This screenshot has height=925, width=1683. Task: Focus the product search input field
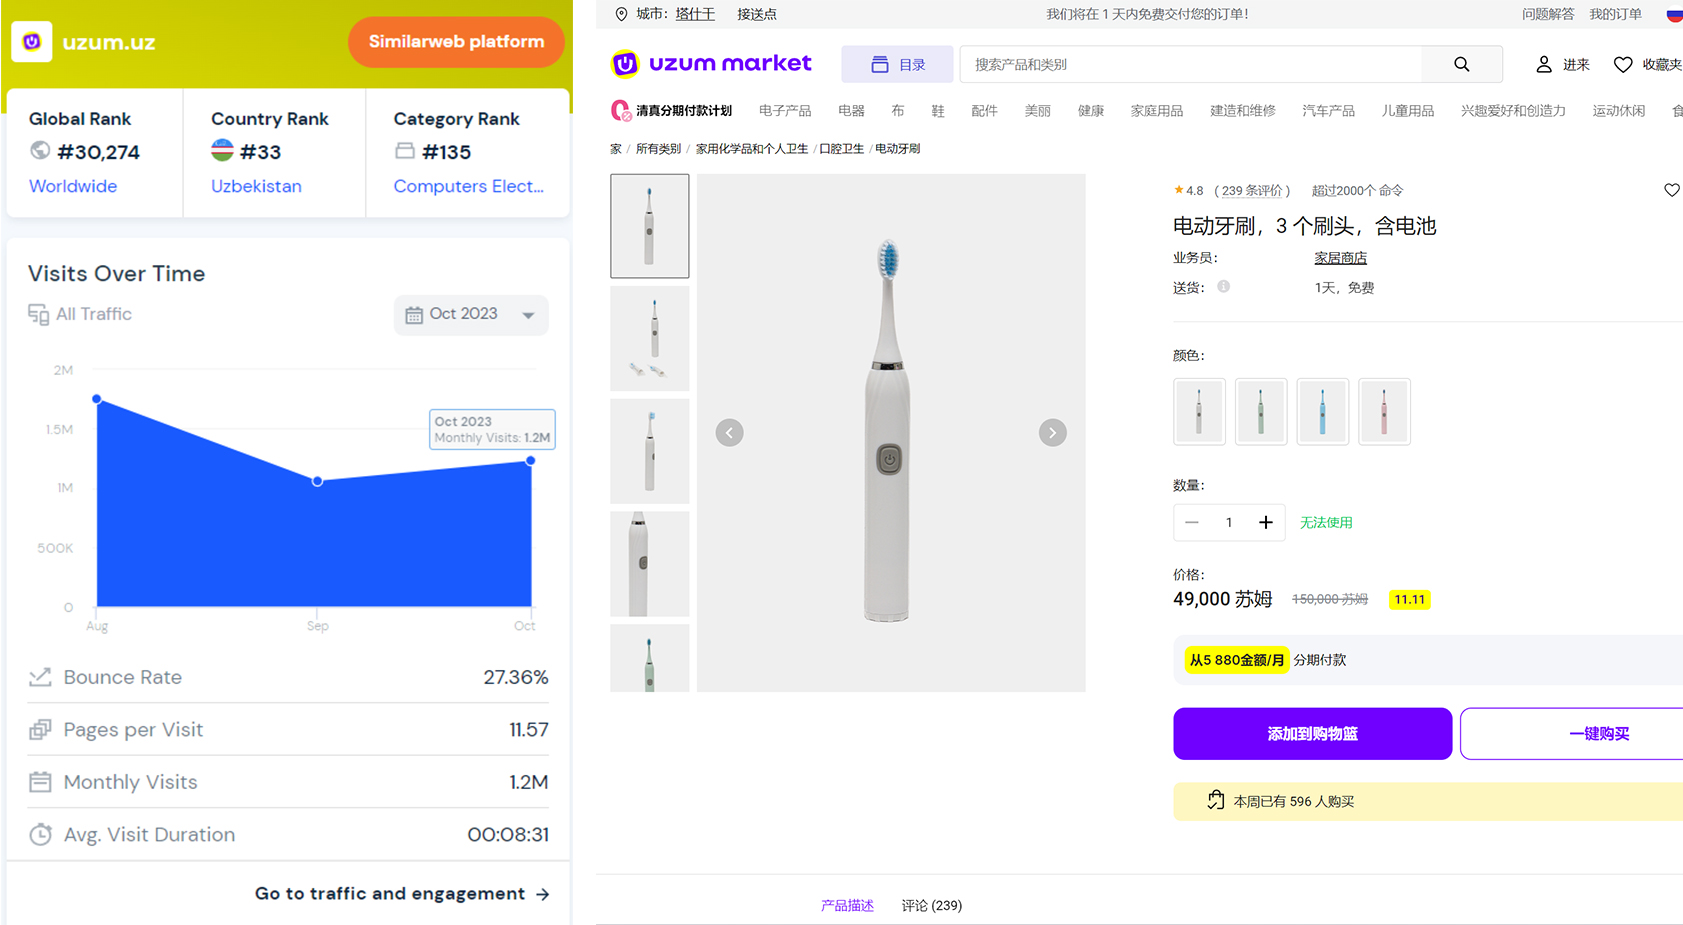pos(1191,64)
